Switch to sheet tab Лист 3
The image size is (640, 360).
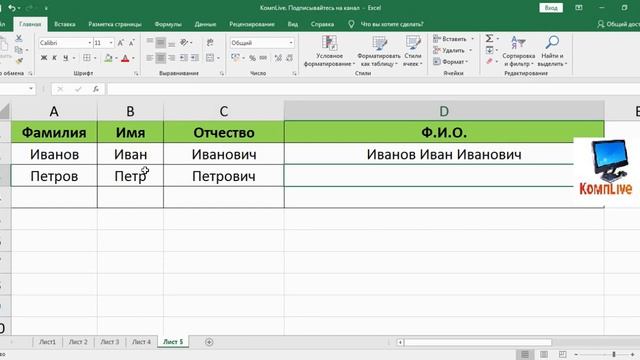pos(110,342)
